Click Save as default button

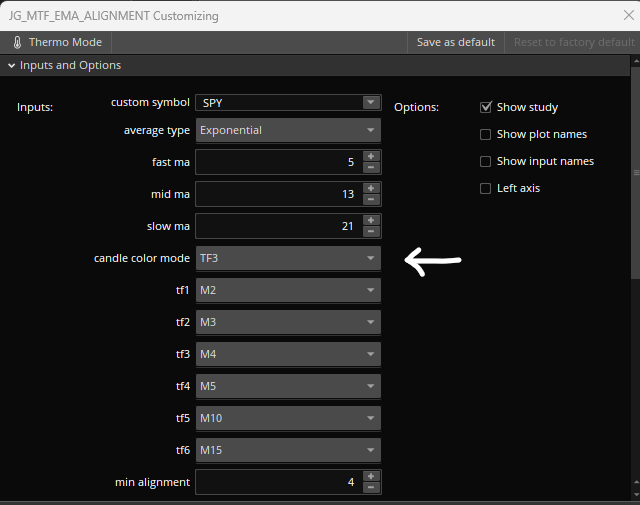pos(455,42)
